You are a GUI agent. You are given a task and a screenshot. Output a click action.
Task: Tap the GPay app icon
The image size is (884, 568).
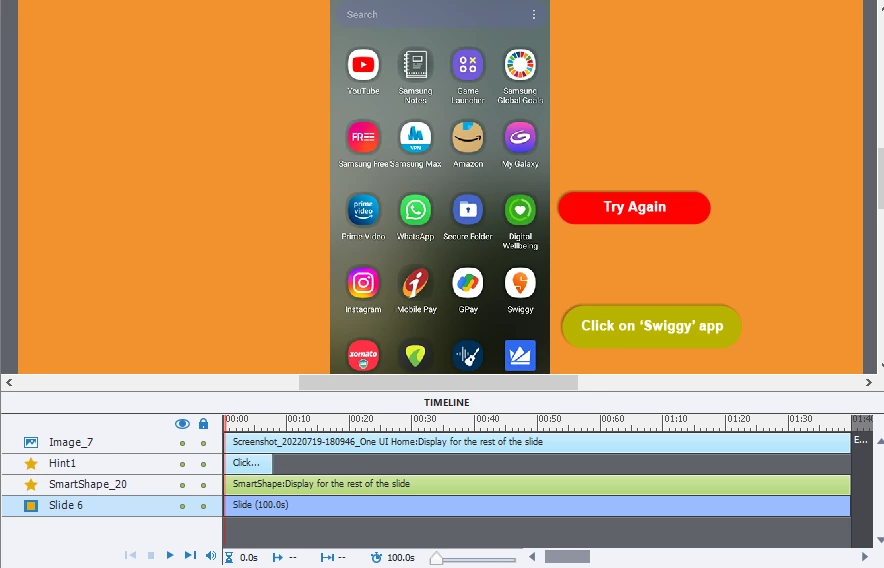[x=468, y=283]
